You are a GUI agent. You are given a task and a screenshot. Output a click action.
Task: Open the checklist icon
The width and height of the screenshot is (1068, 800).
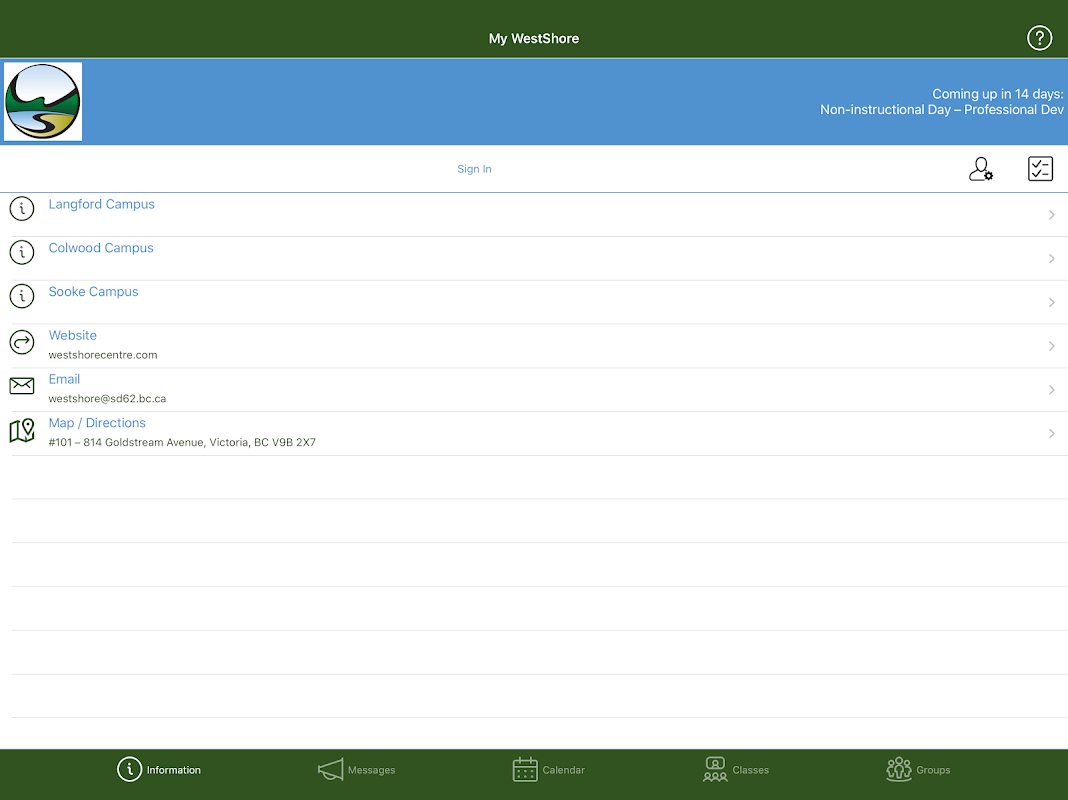coord(1039,169)
